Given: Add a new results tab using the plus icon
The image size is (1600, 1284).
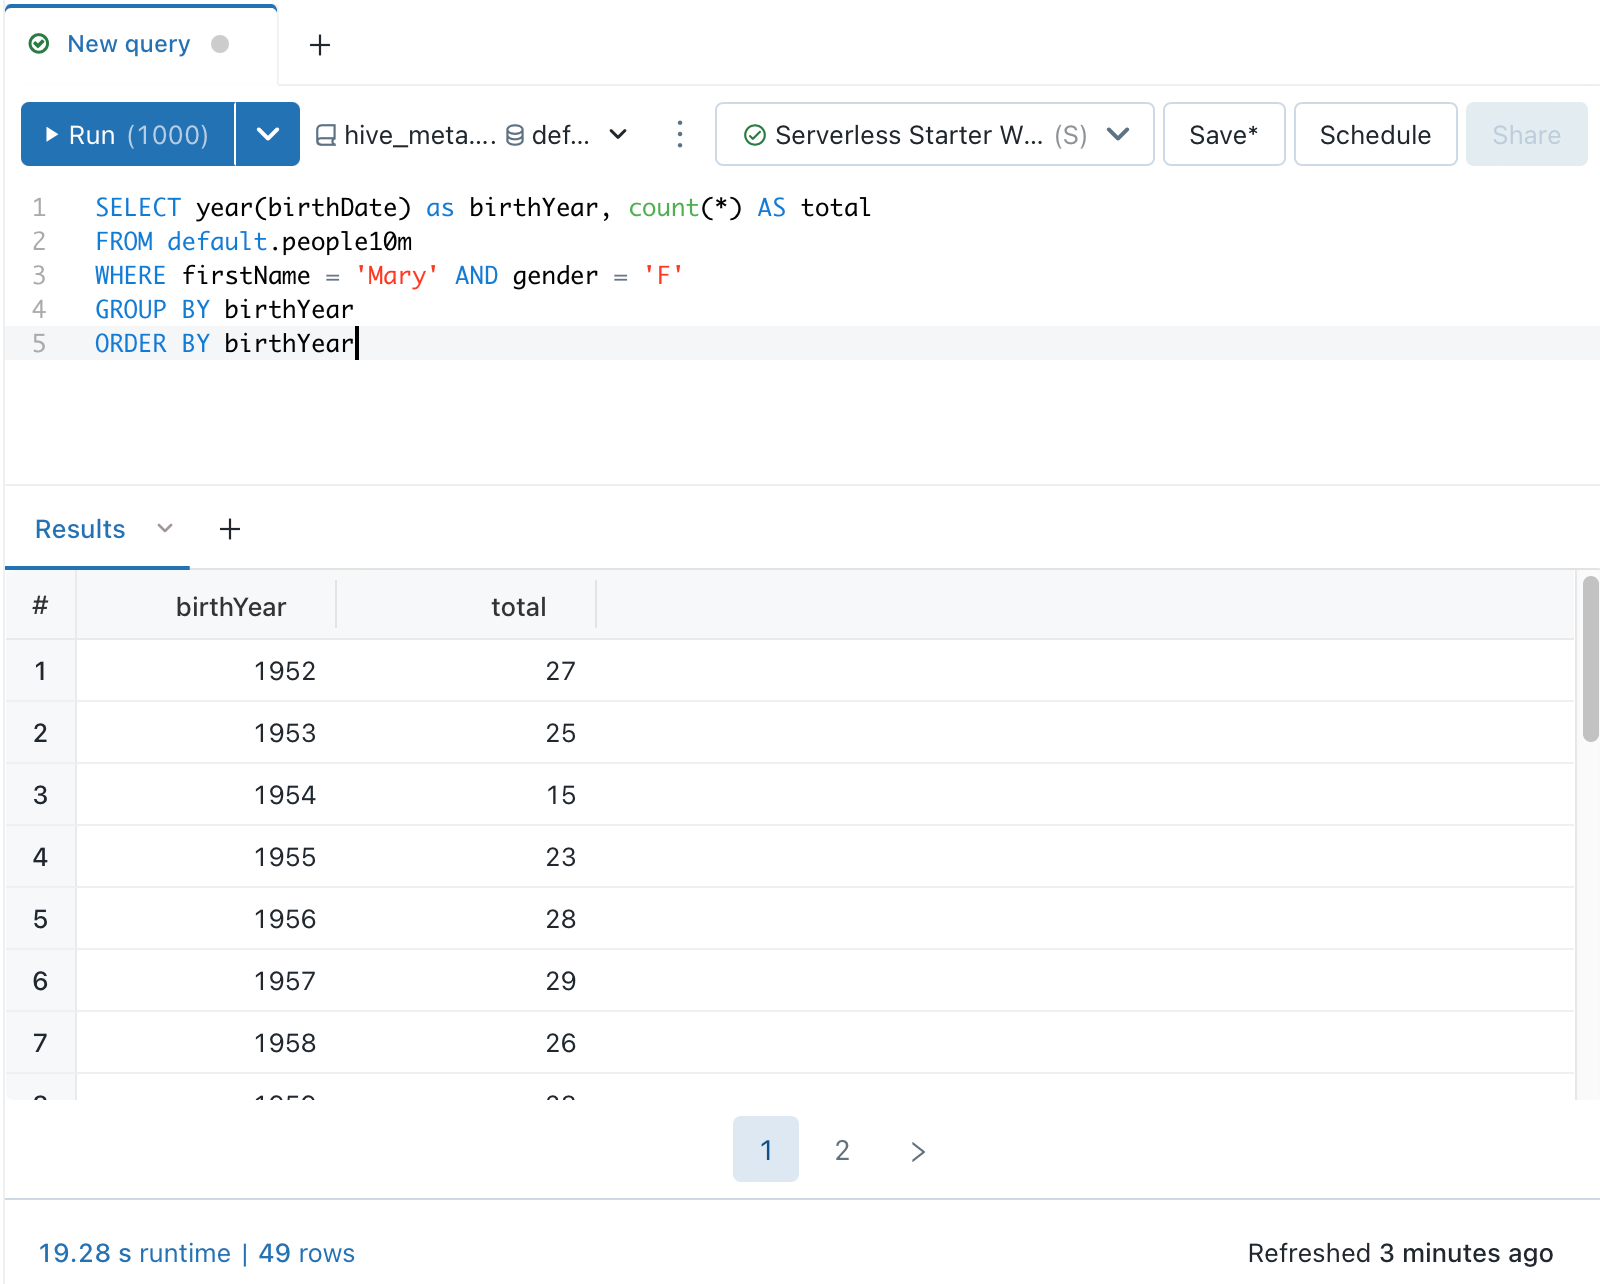Looking at the screenshot, I should coord(229,529).
